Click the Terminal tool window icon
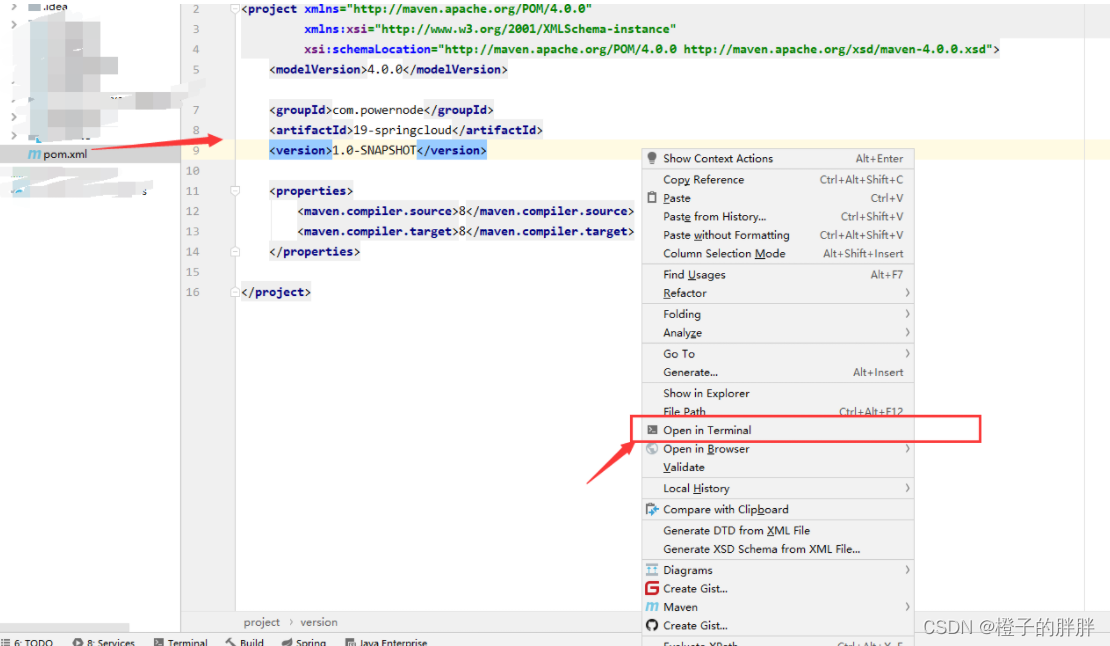This screenshot has height=646, width=1110. [159, 642]
